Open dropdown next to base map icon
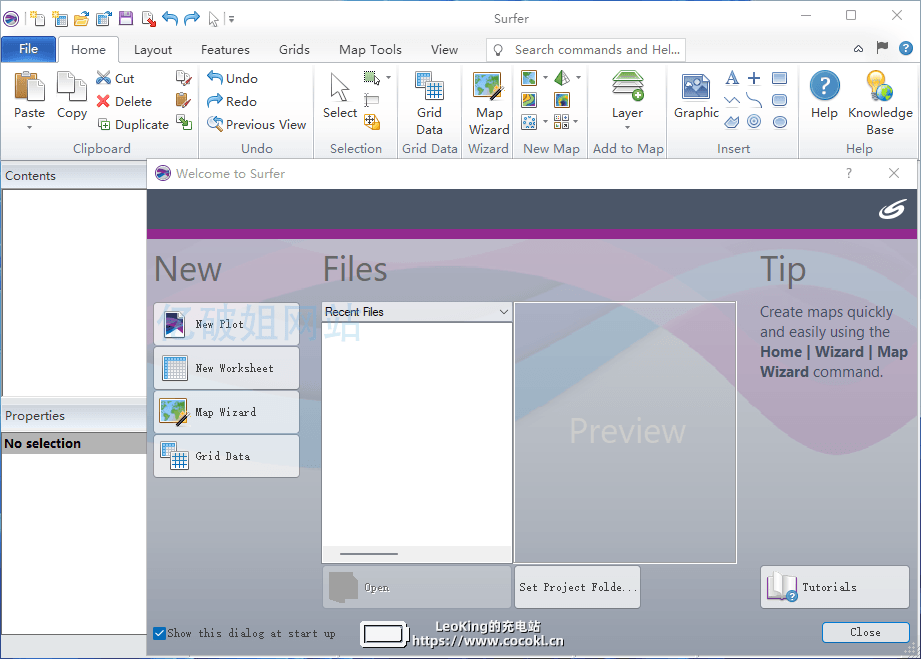The height and width of the screenshot is (659, 921). coord(545,78)
